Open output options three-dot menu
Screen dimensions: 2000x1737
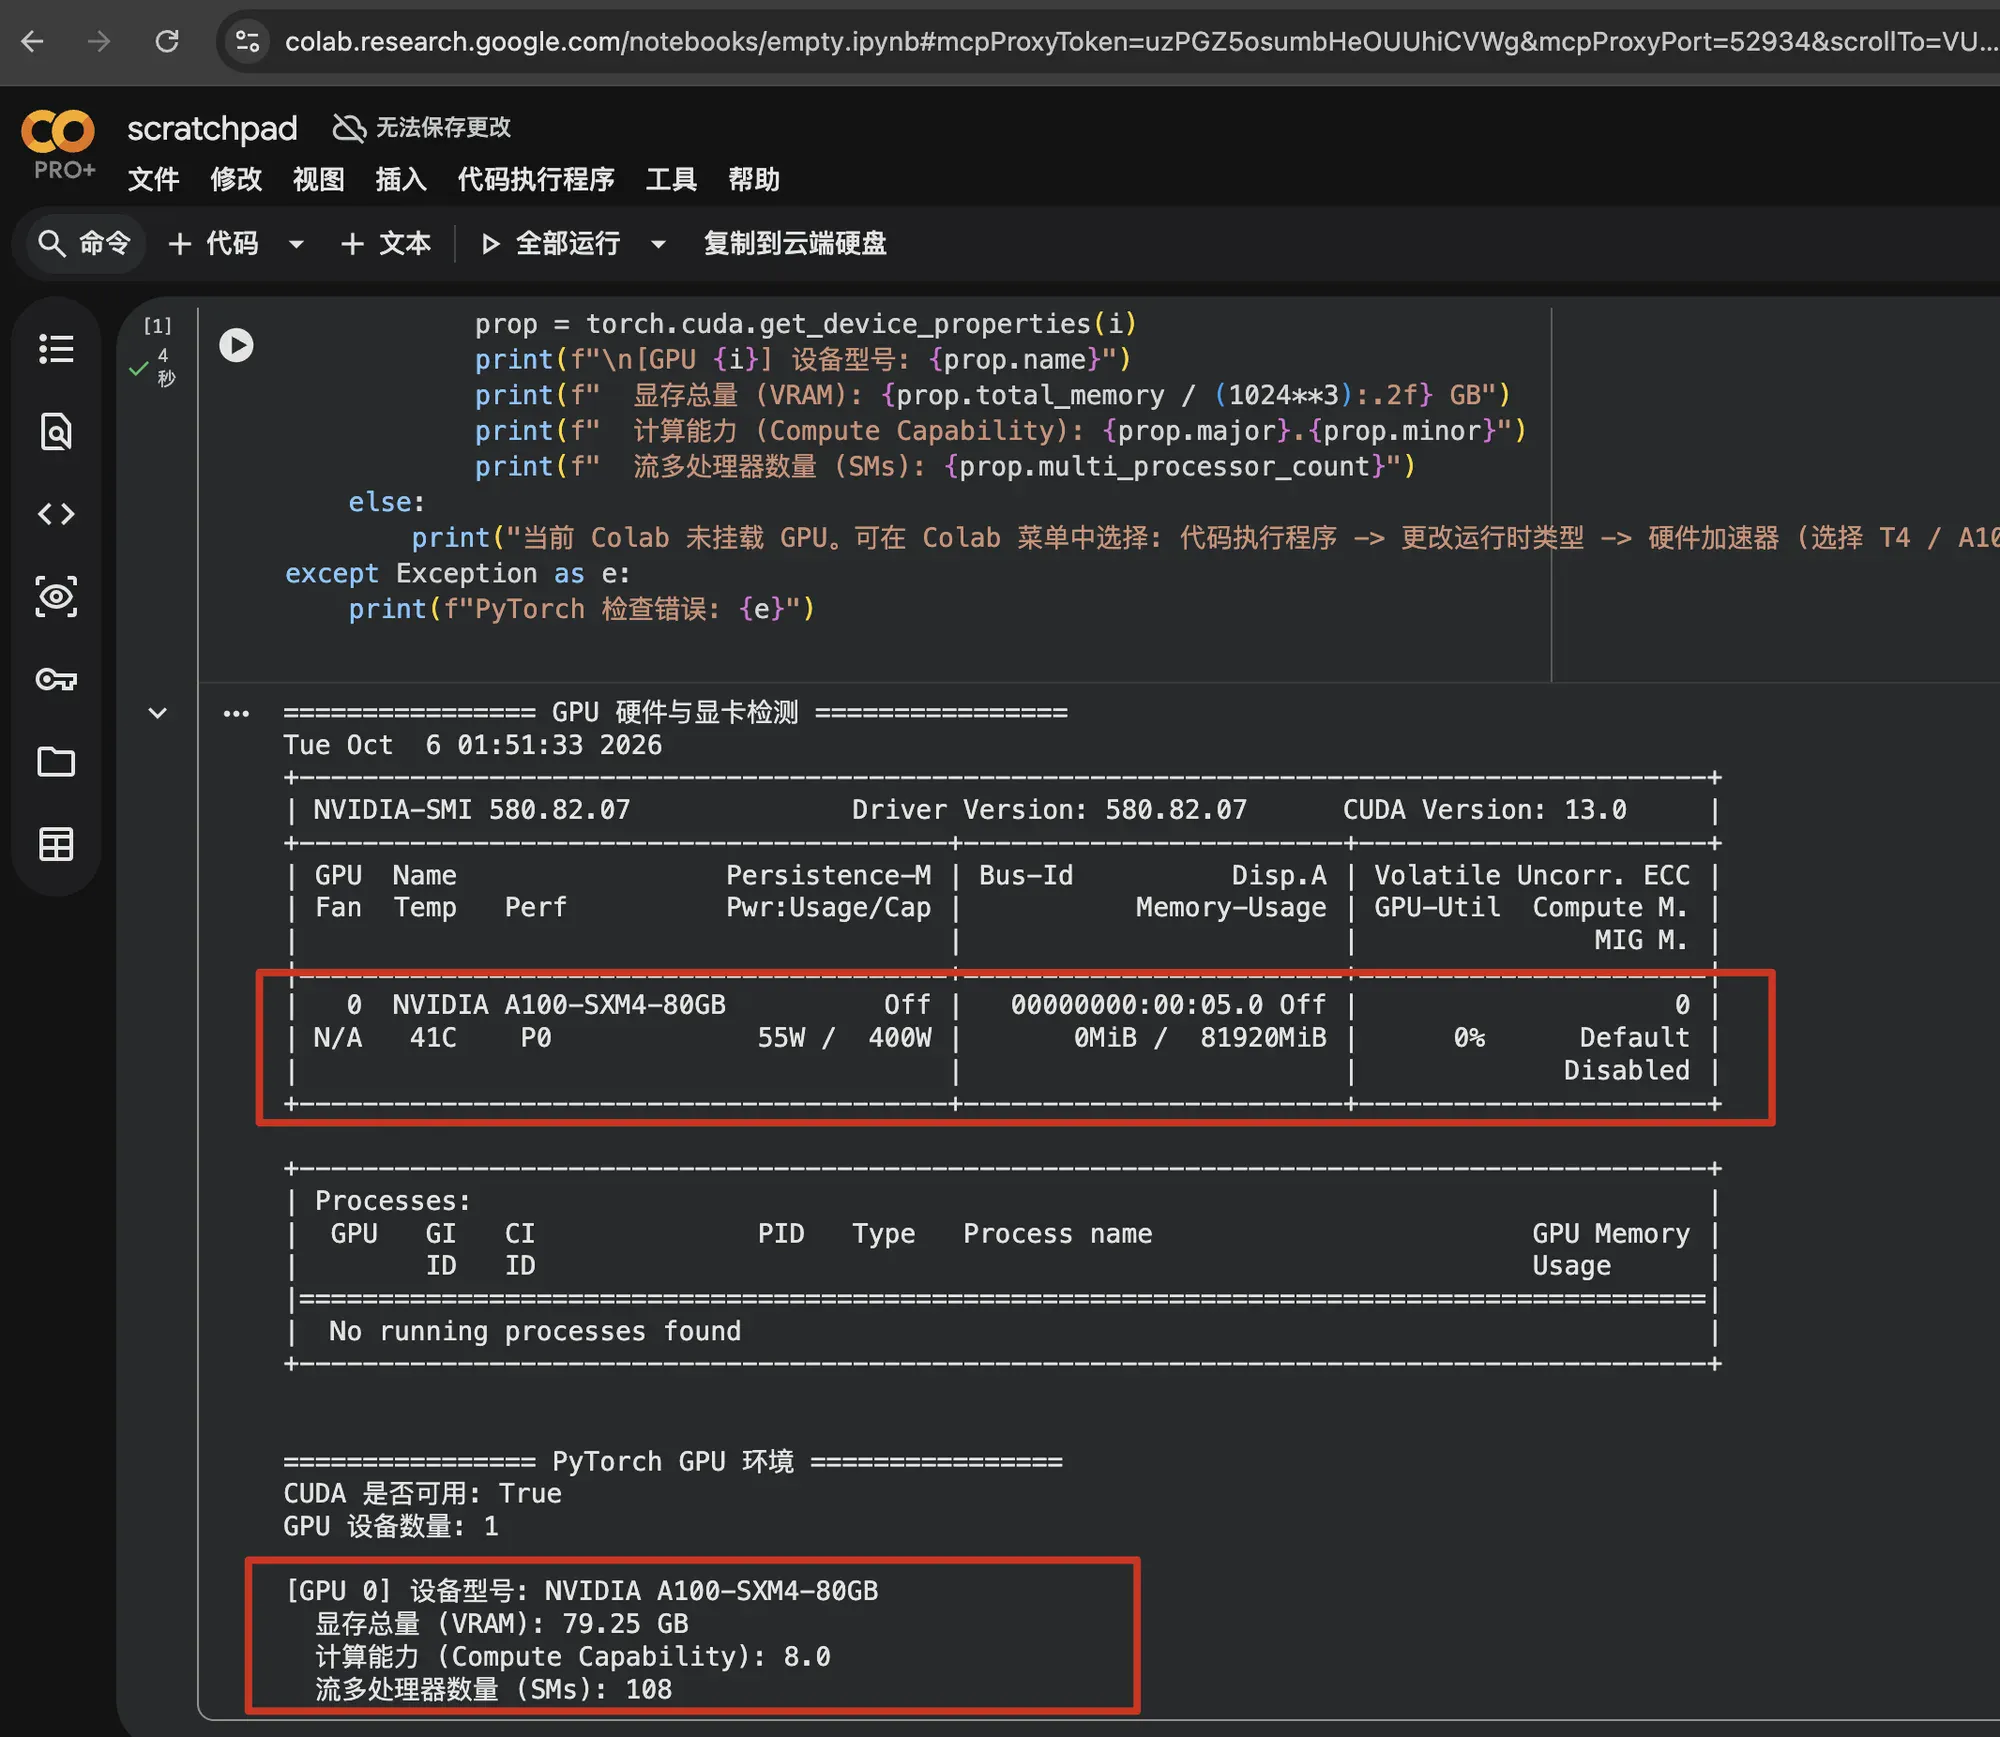tap(236, 714)
